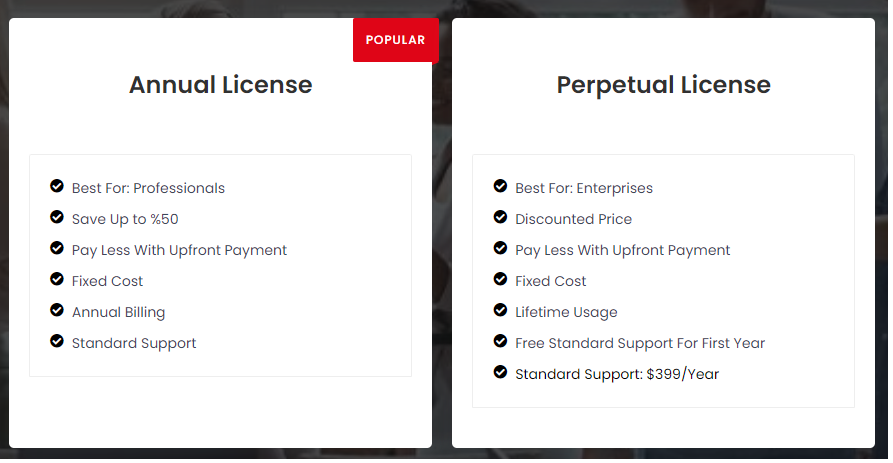This screenshot has height=463, width=893.
Task: Click Fixed Cost text in Perpetual License card
Action: point(550,281)
